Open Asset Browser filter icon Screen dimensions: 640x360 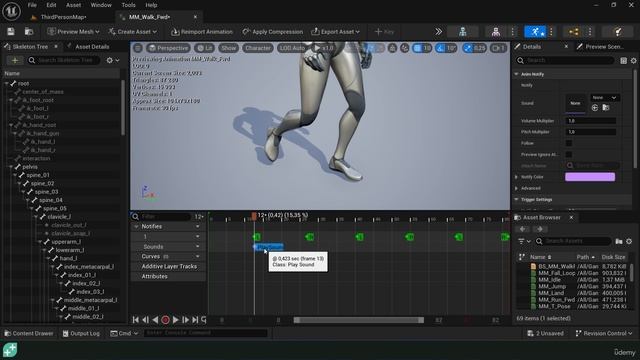point(524,241)
